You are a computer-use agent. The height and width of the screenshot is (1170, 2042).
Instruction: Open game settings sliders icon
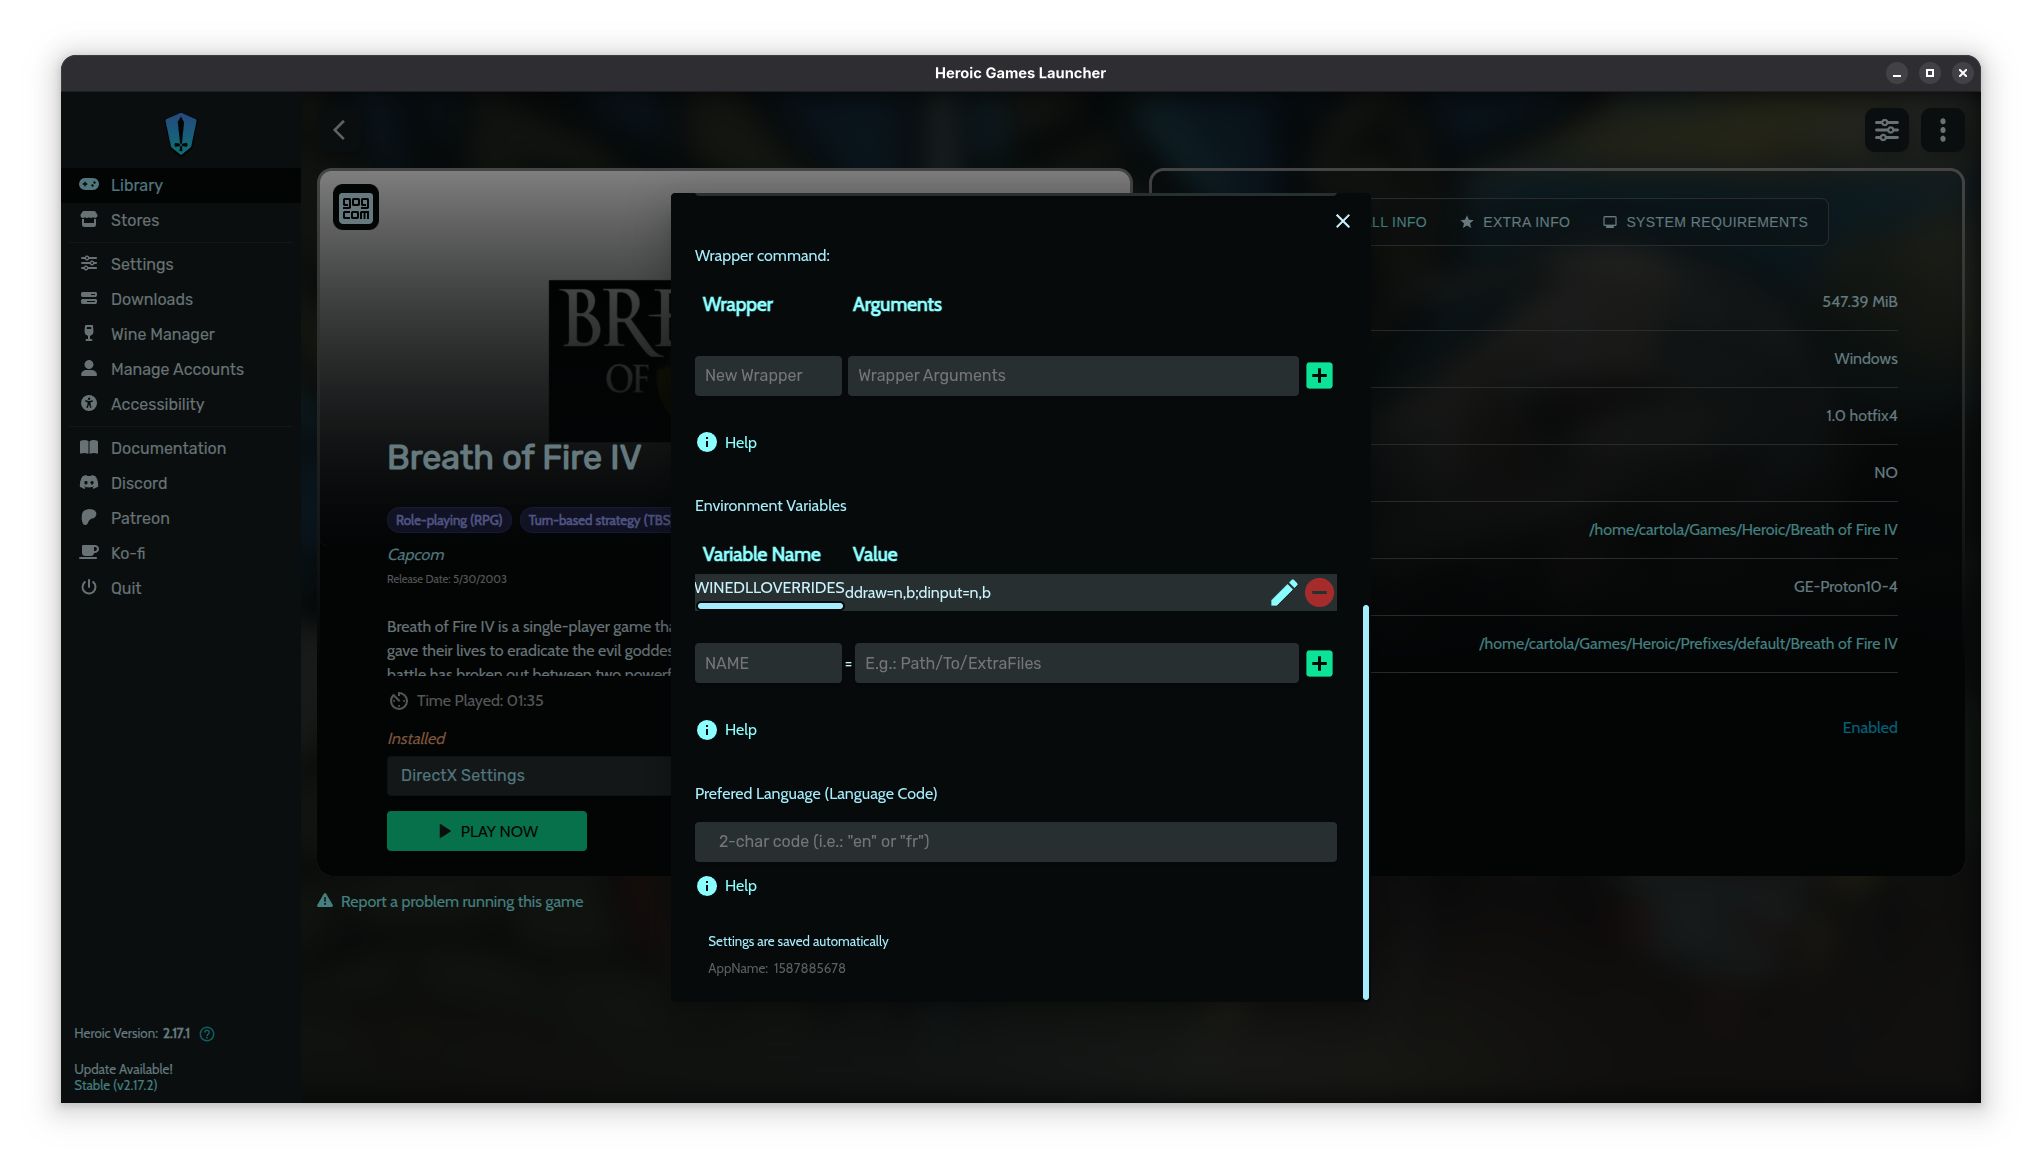1887,130
